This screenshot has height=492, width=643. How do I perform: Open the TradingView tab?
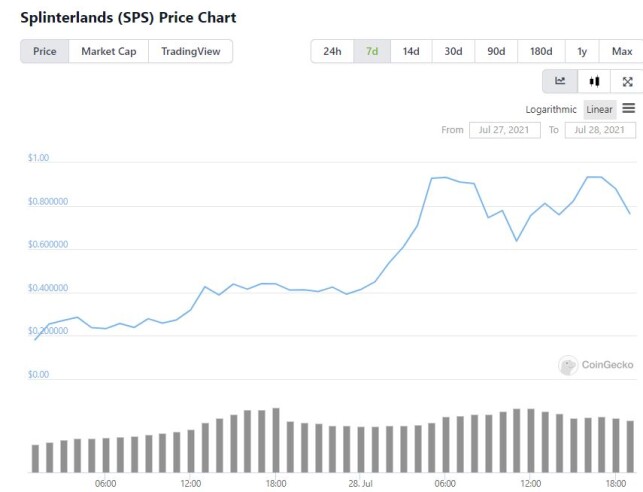[x=191, y=51]
